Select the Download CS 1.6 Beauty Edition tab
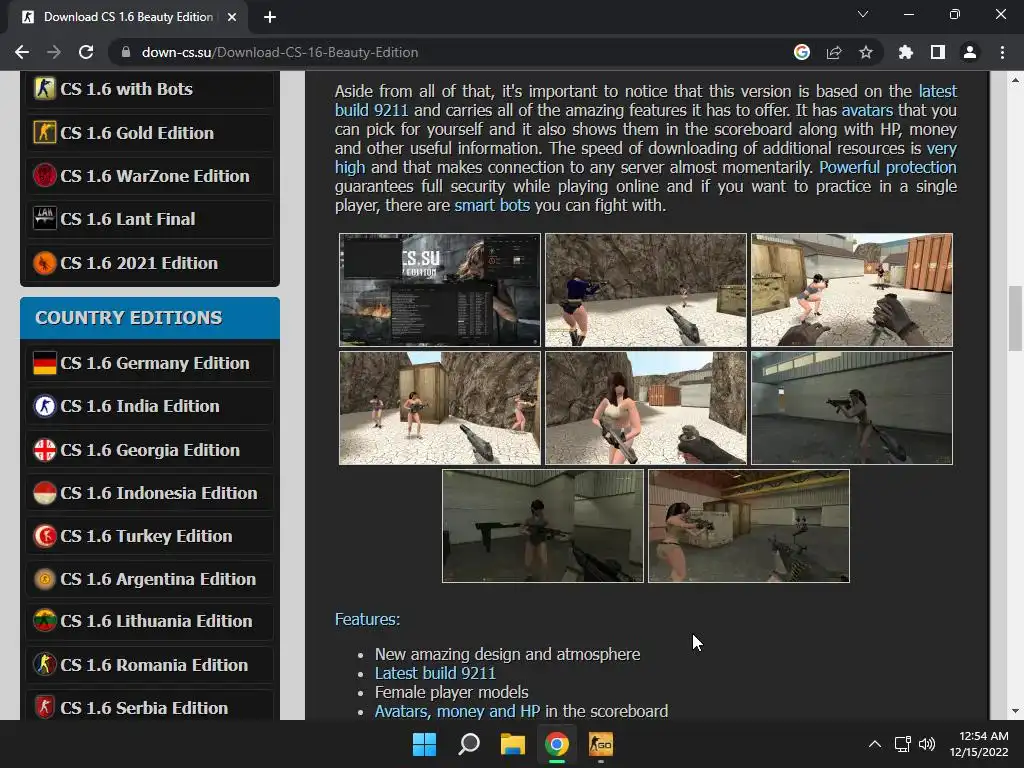 (x=127, y=17)
